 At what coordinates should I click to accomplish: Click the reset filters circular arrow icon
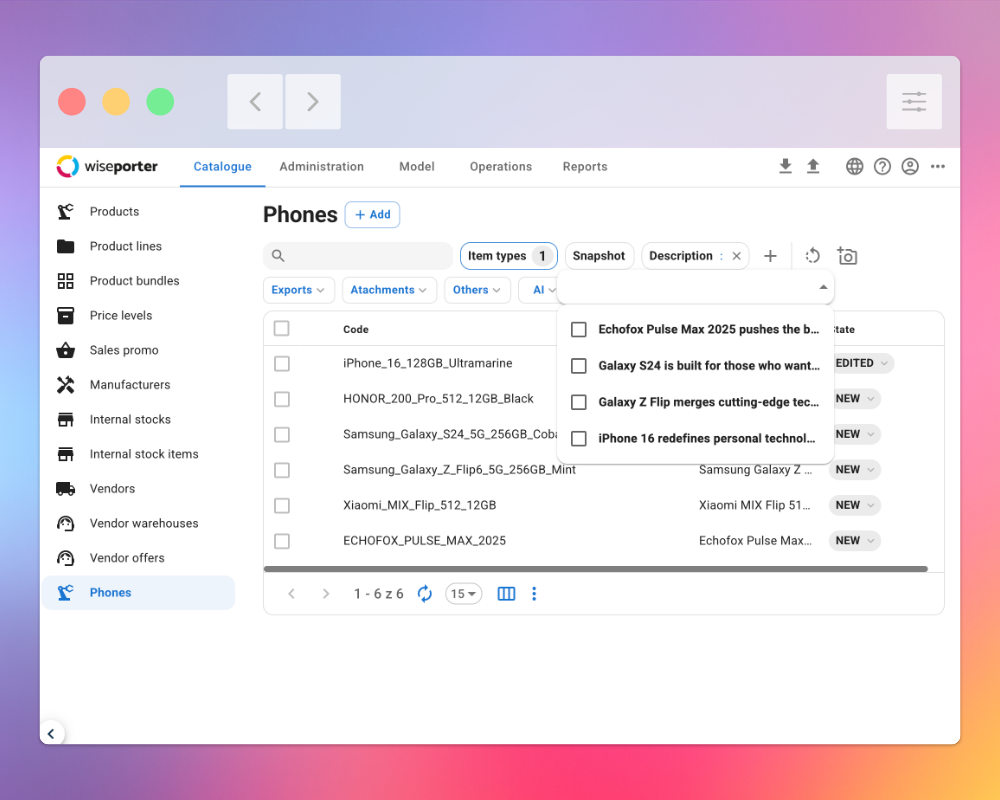coord(812,256)
